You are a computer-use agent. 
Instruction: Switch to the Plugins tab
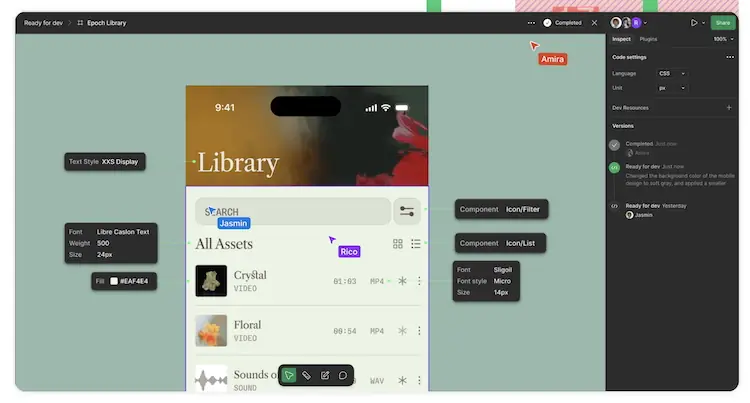click(x=648, y=39)
